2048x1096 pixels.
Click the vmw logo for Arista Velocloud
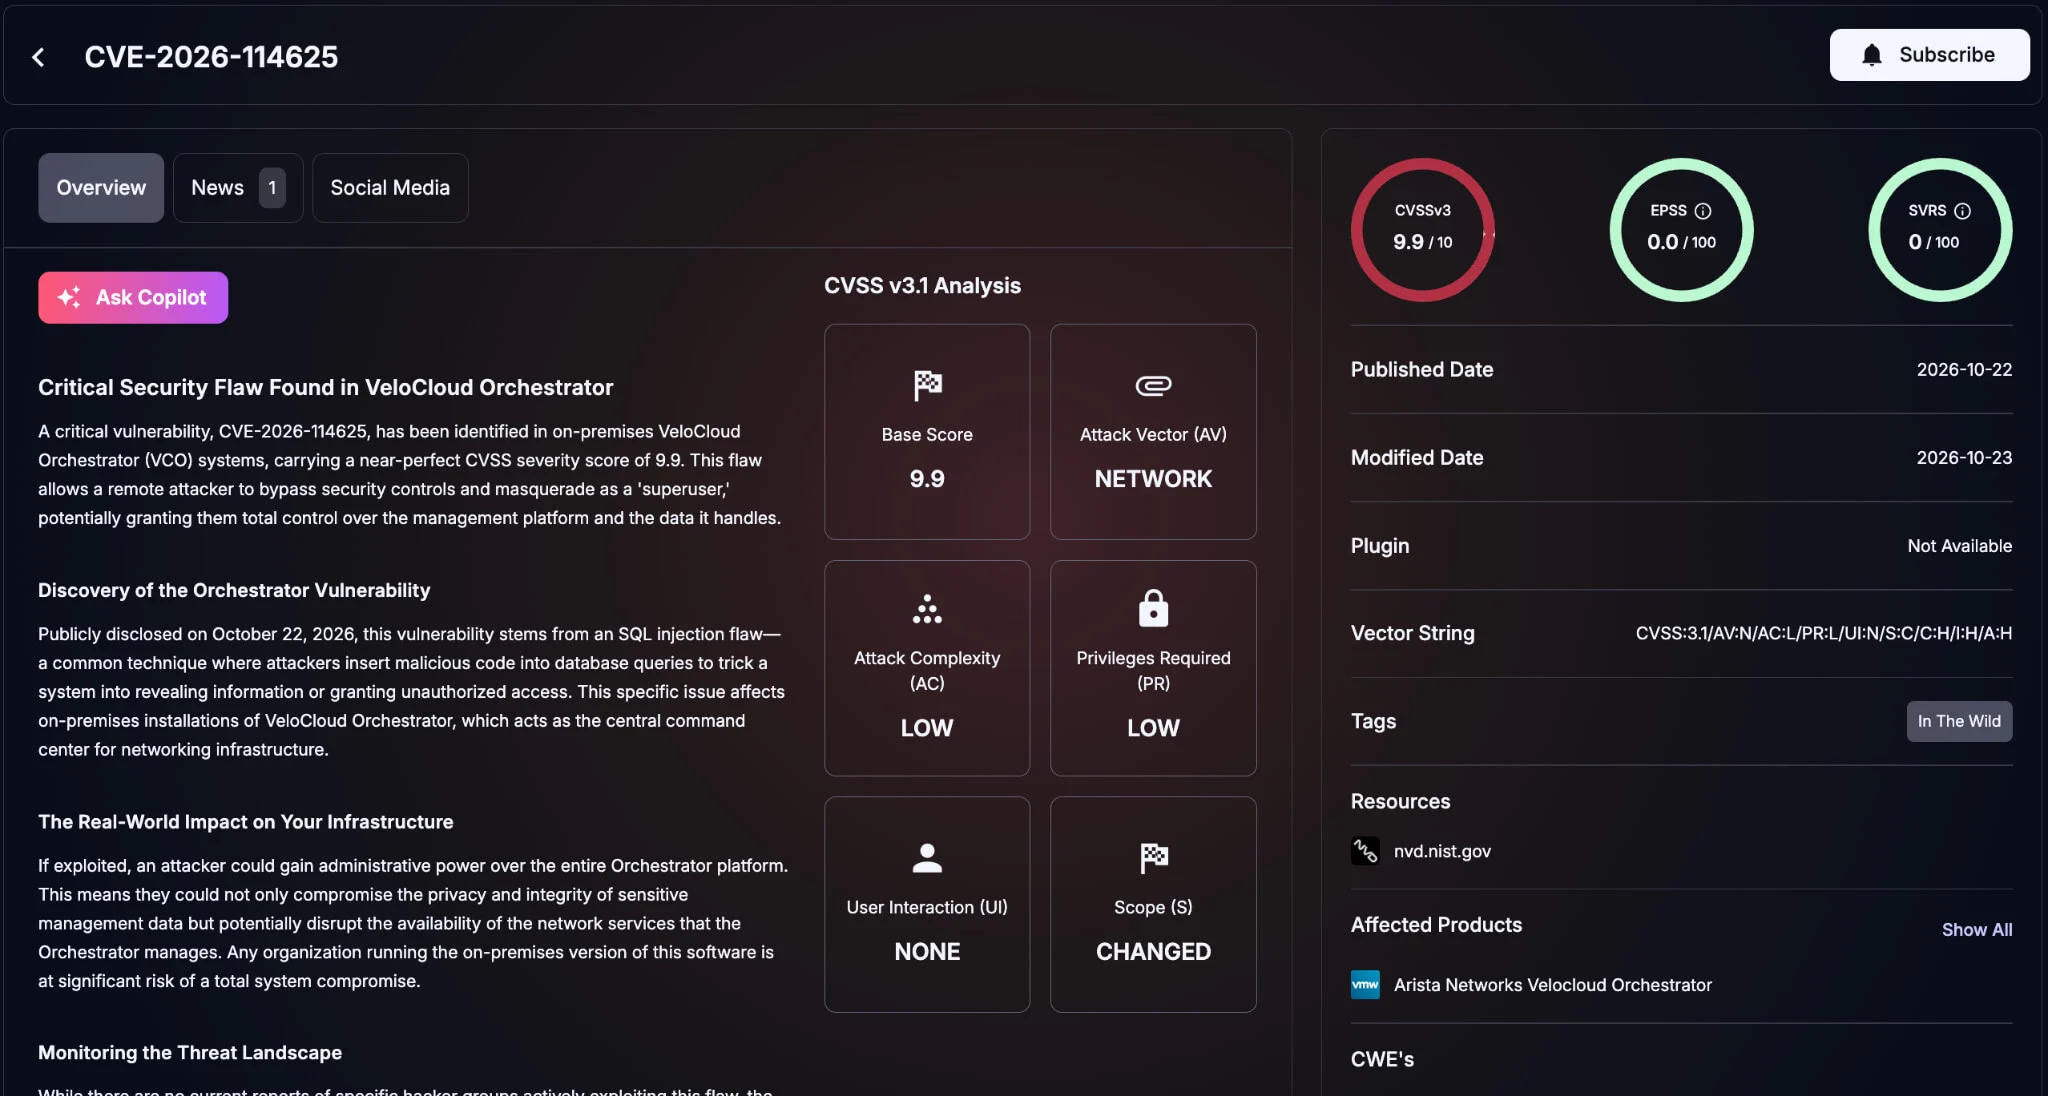[x=1365, y=985]
